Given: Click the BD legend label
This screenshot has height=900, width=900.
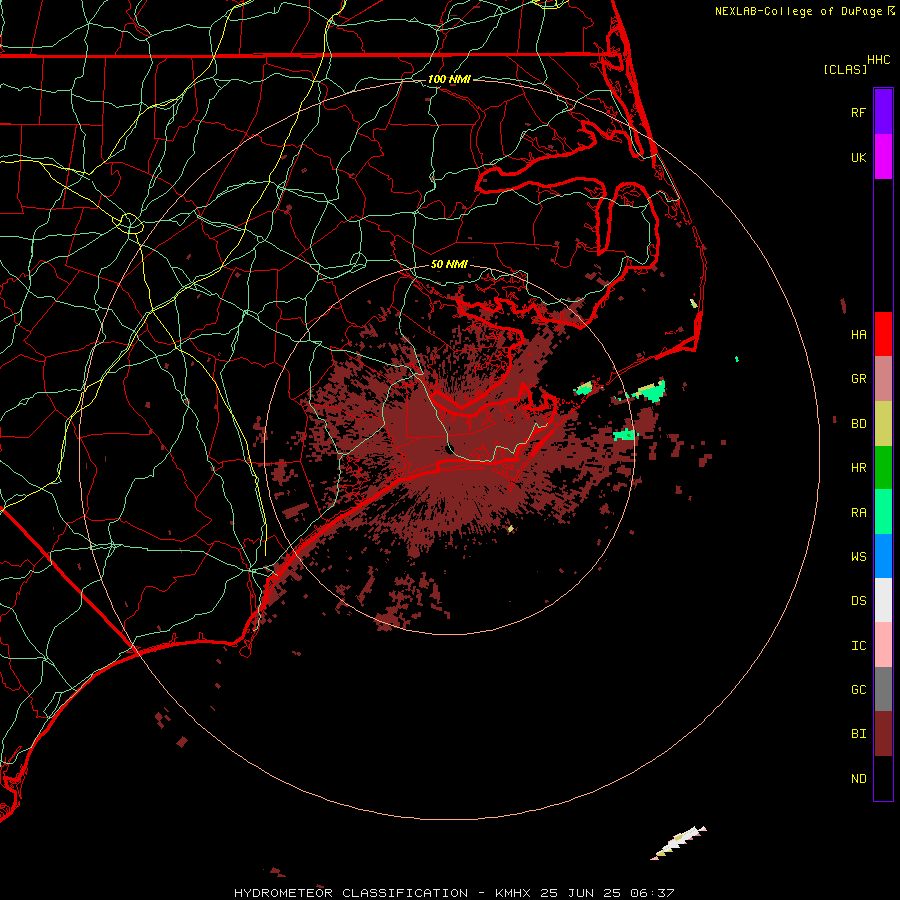Looking at the screenshot, I should click(858, 424).
